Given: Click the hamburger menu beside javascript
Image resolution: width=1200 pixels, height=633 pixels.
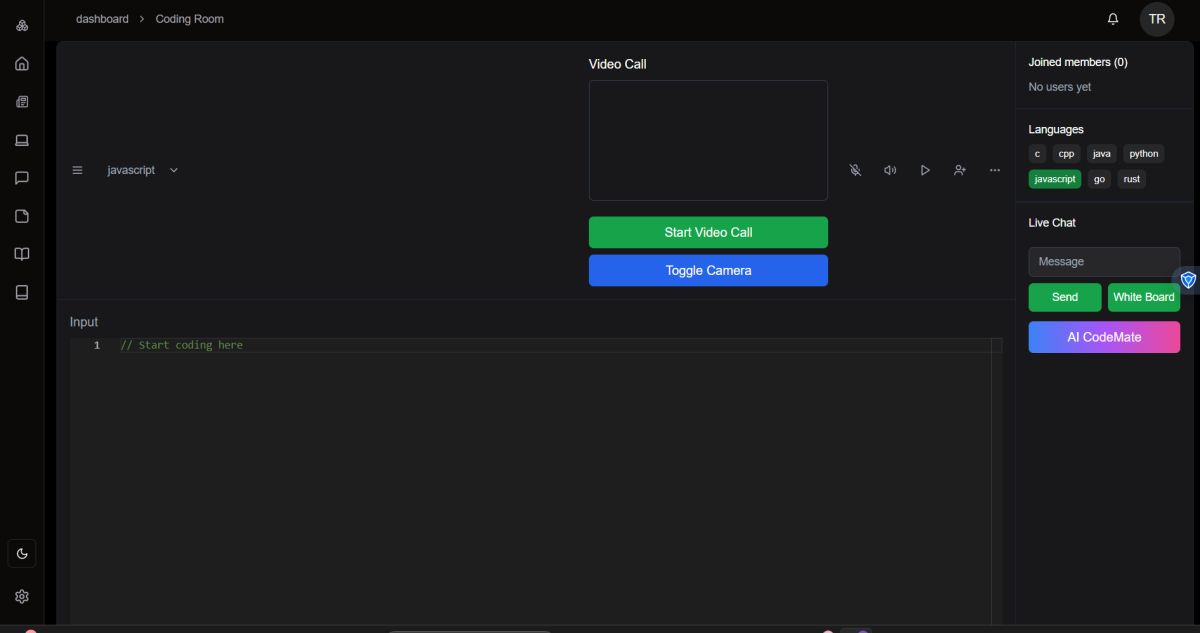Looking at the screenshot, I should [x=77, y=170].
